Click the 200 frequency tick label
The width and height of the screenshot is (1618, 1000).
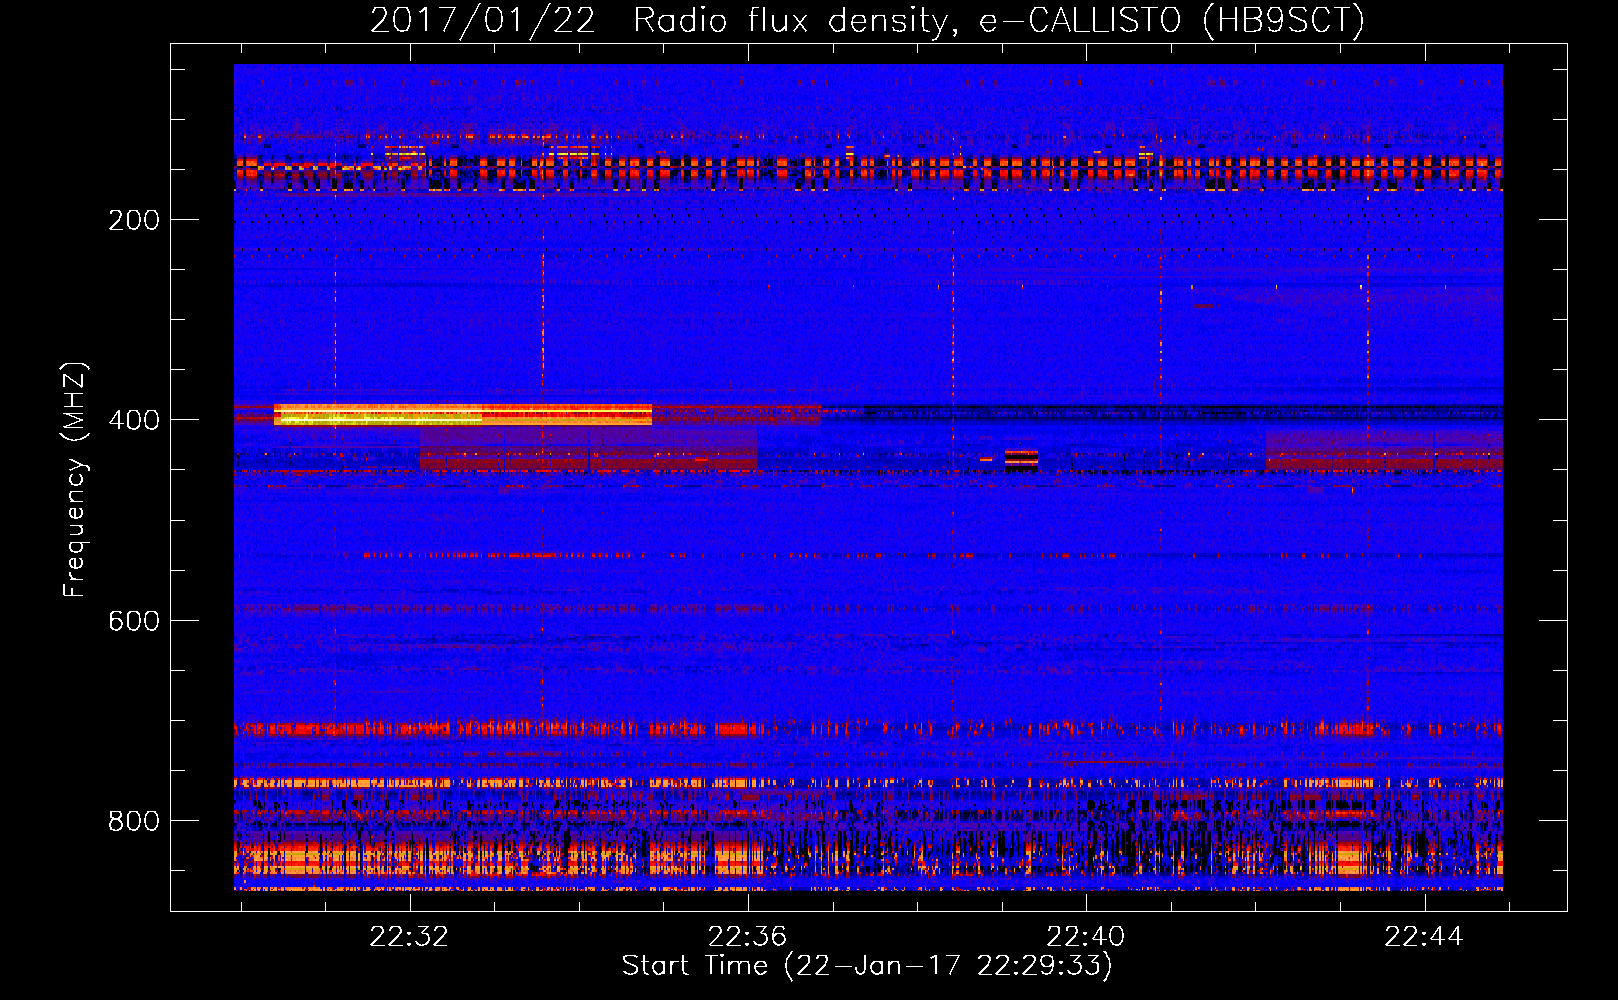tap(134, 220)
